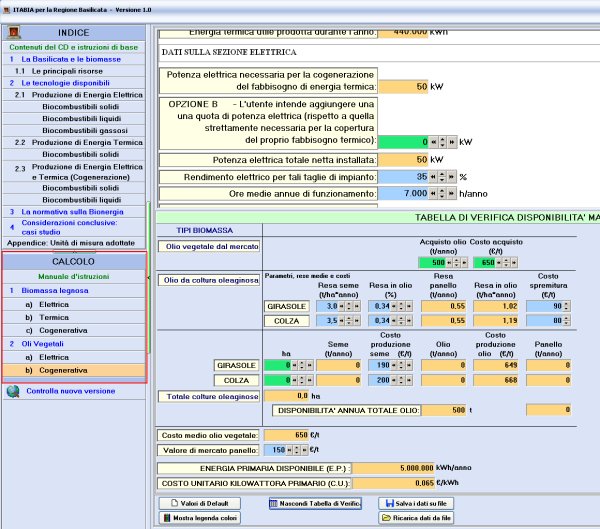Click the 0,065 costo unitario value
600x529 pixels.
pyautogui.click(x=394, y=483)
